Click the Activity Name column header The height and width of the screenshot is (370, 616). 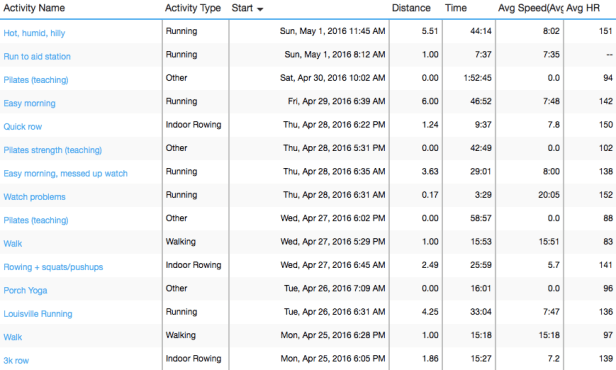point(34,8)
